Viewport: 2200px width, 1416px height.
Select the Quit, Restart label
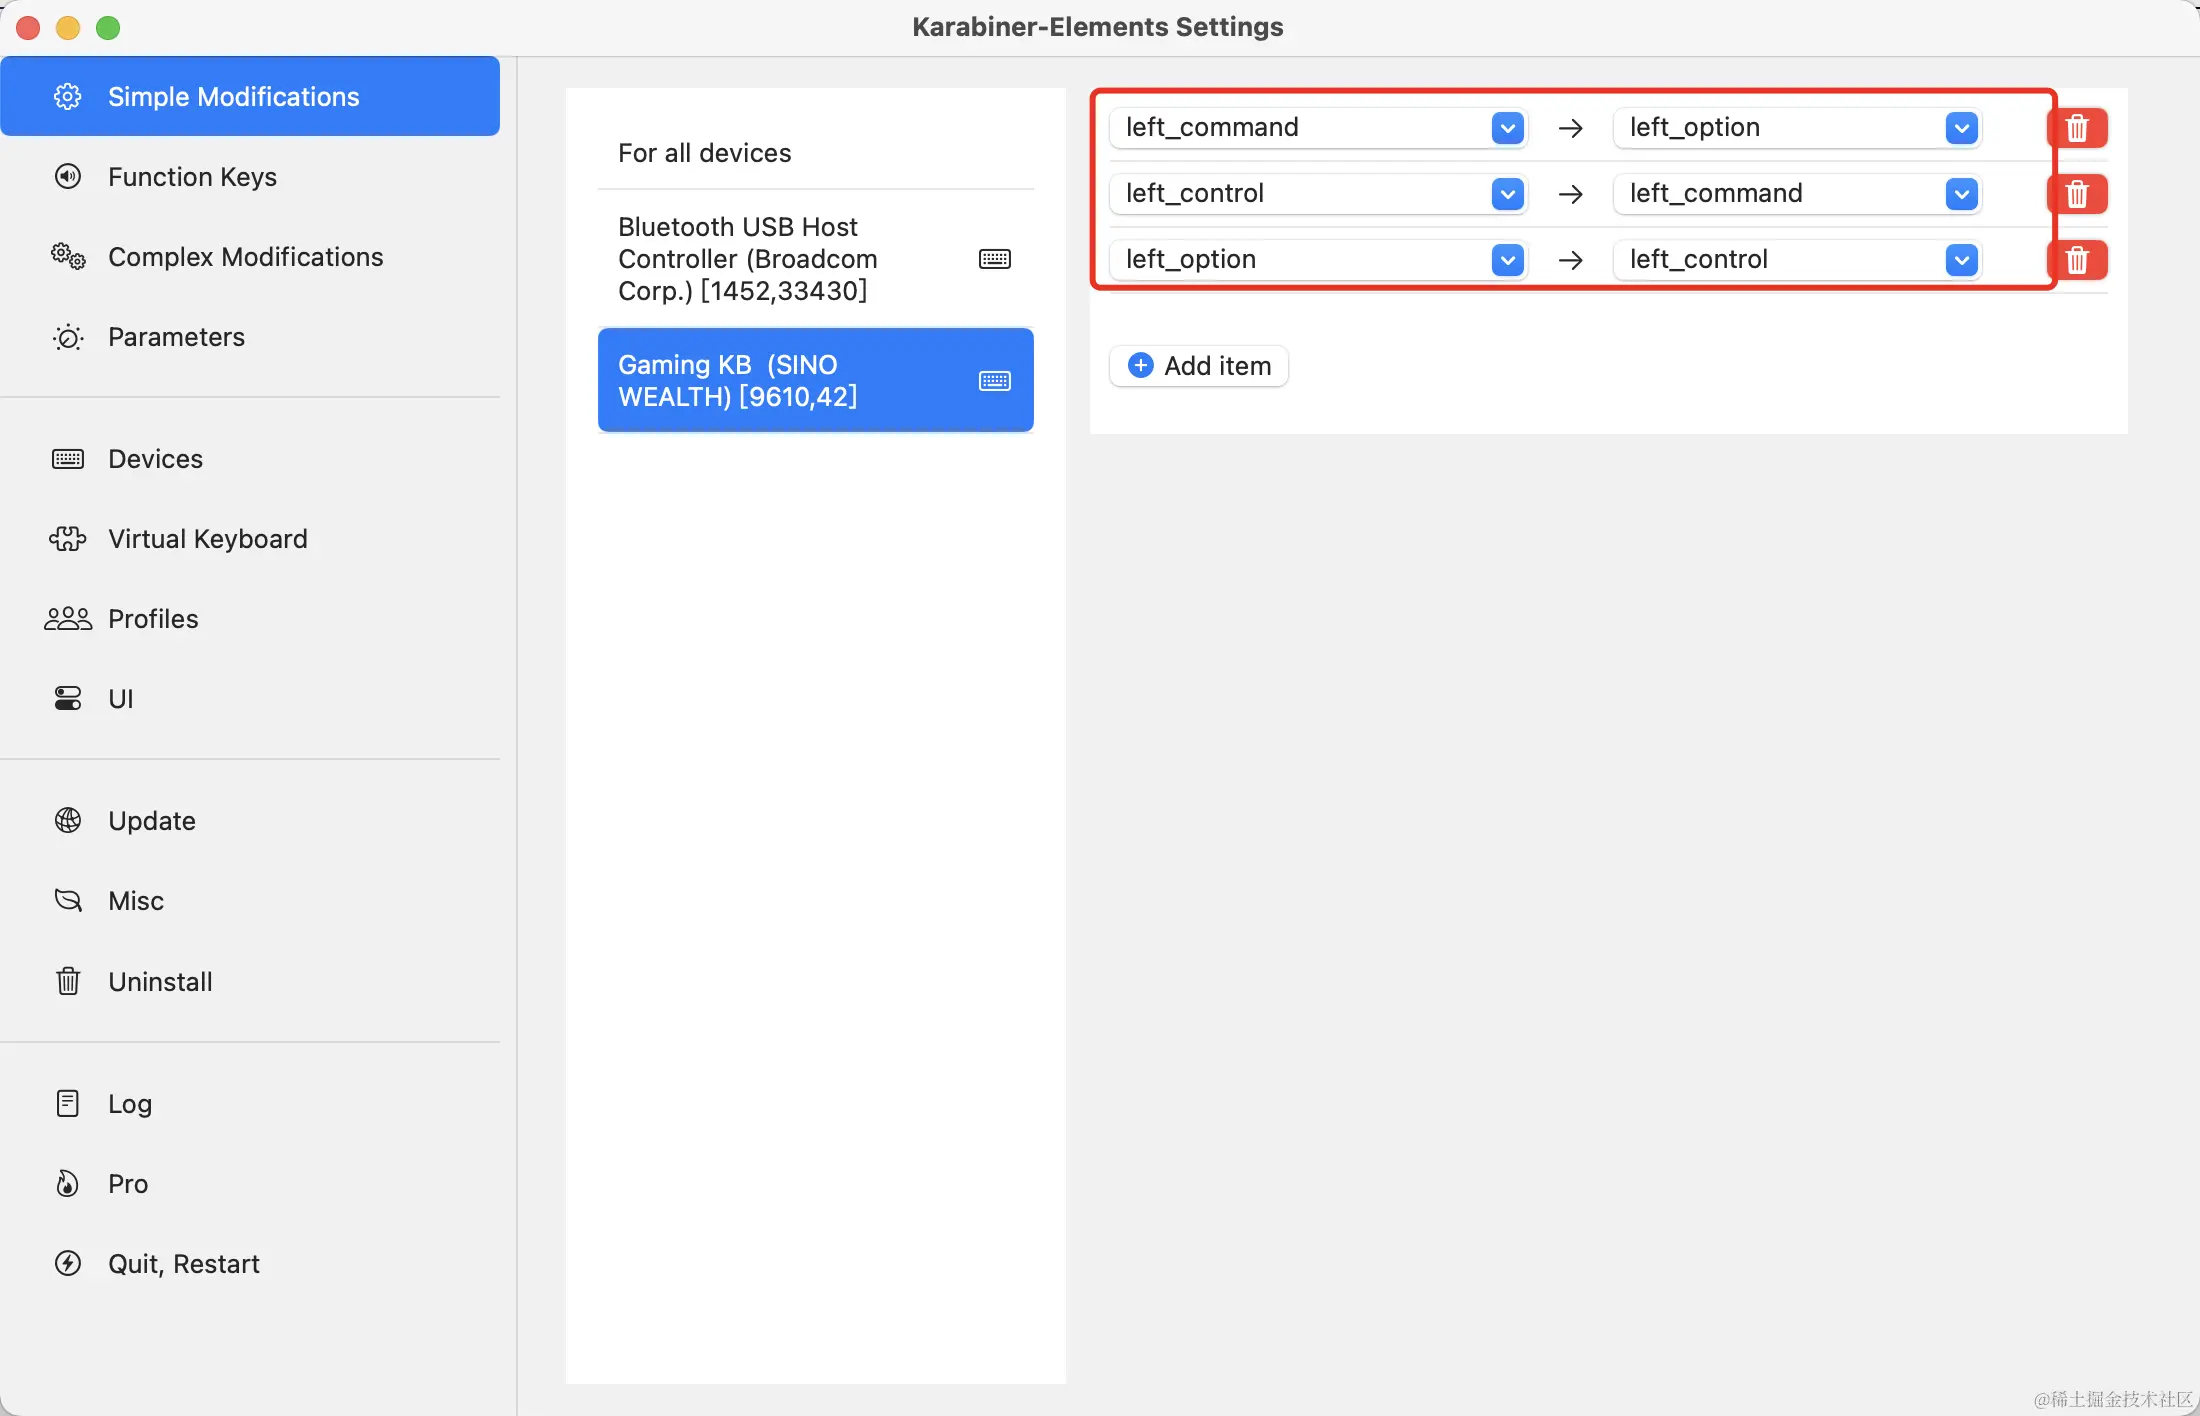click(x=184, y=1264)
